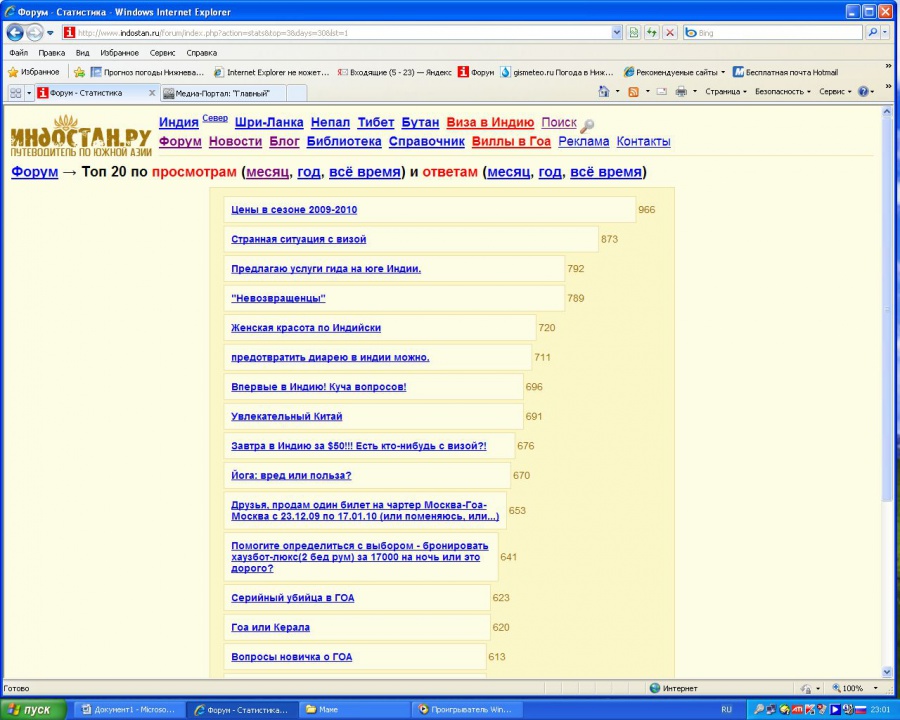
Task: Click the RSS feeds icon
Action: 632,92
